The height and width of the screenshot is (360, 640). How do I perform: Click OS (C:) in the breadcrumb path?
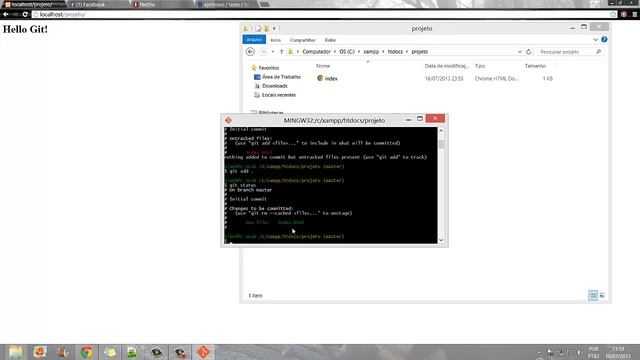coord(347,52)
